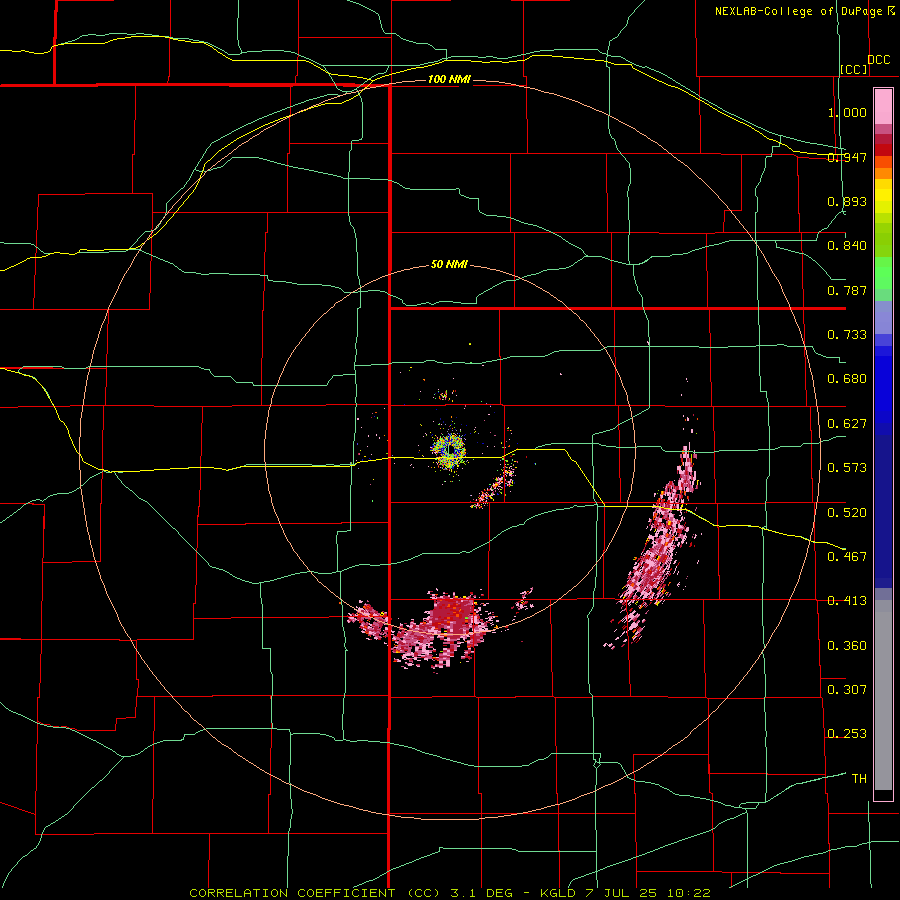Pick the dark navy swatch in the color bar
Viewport: 900px width, 900px height.
pyautogui.click(x=883, y=511)
